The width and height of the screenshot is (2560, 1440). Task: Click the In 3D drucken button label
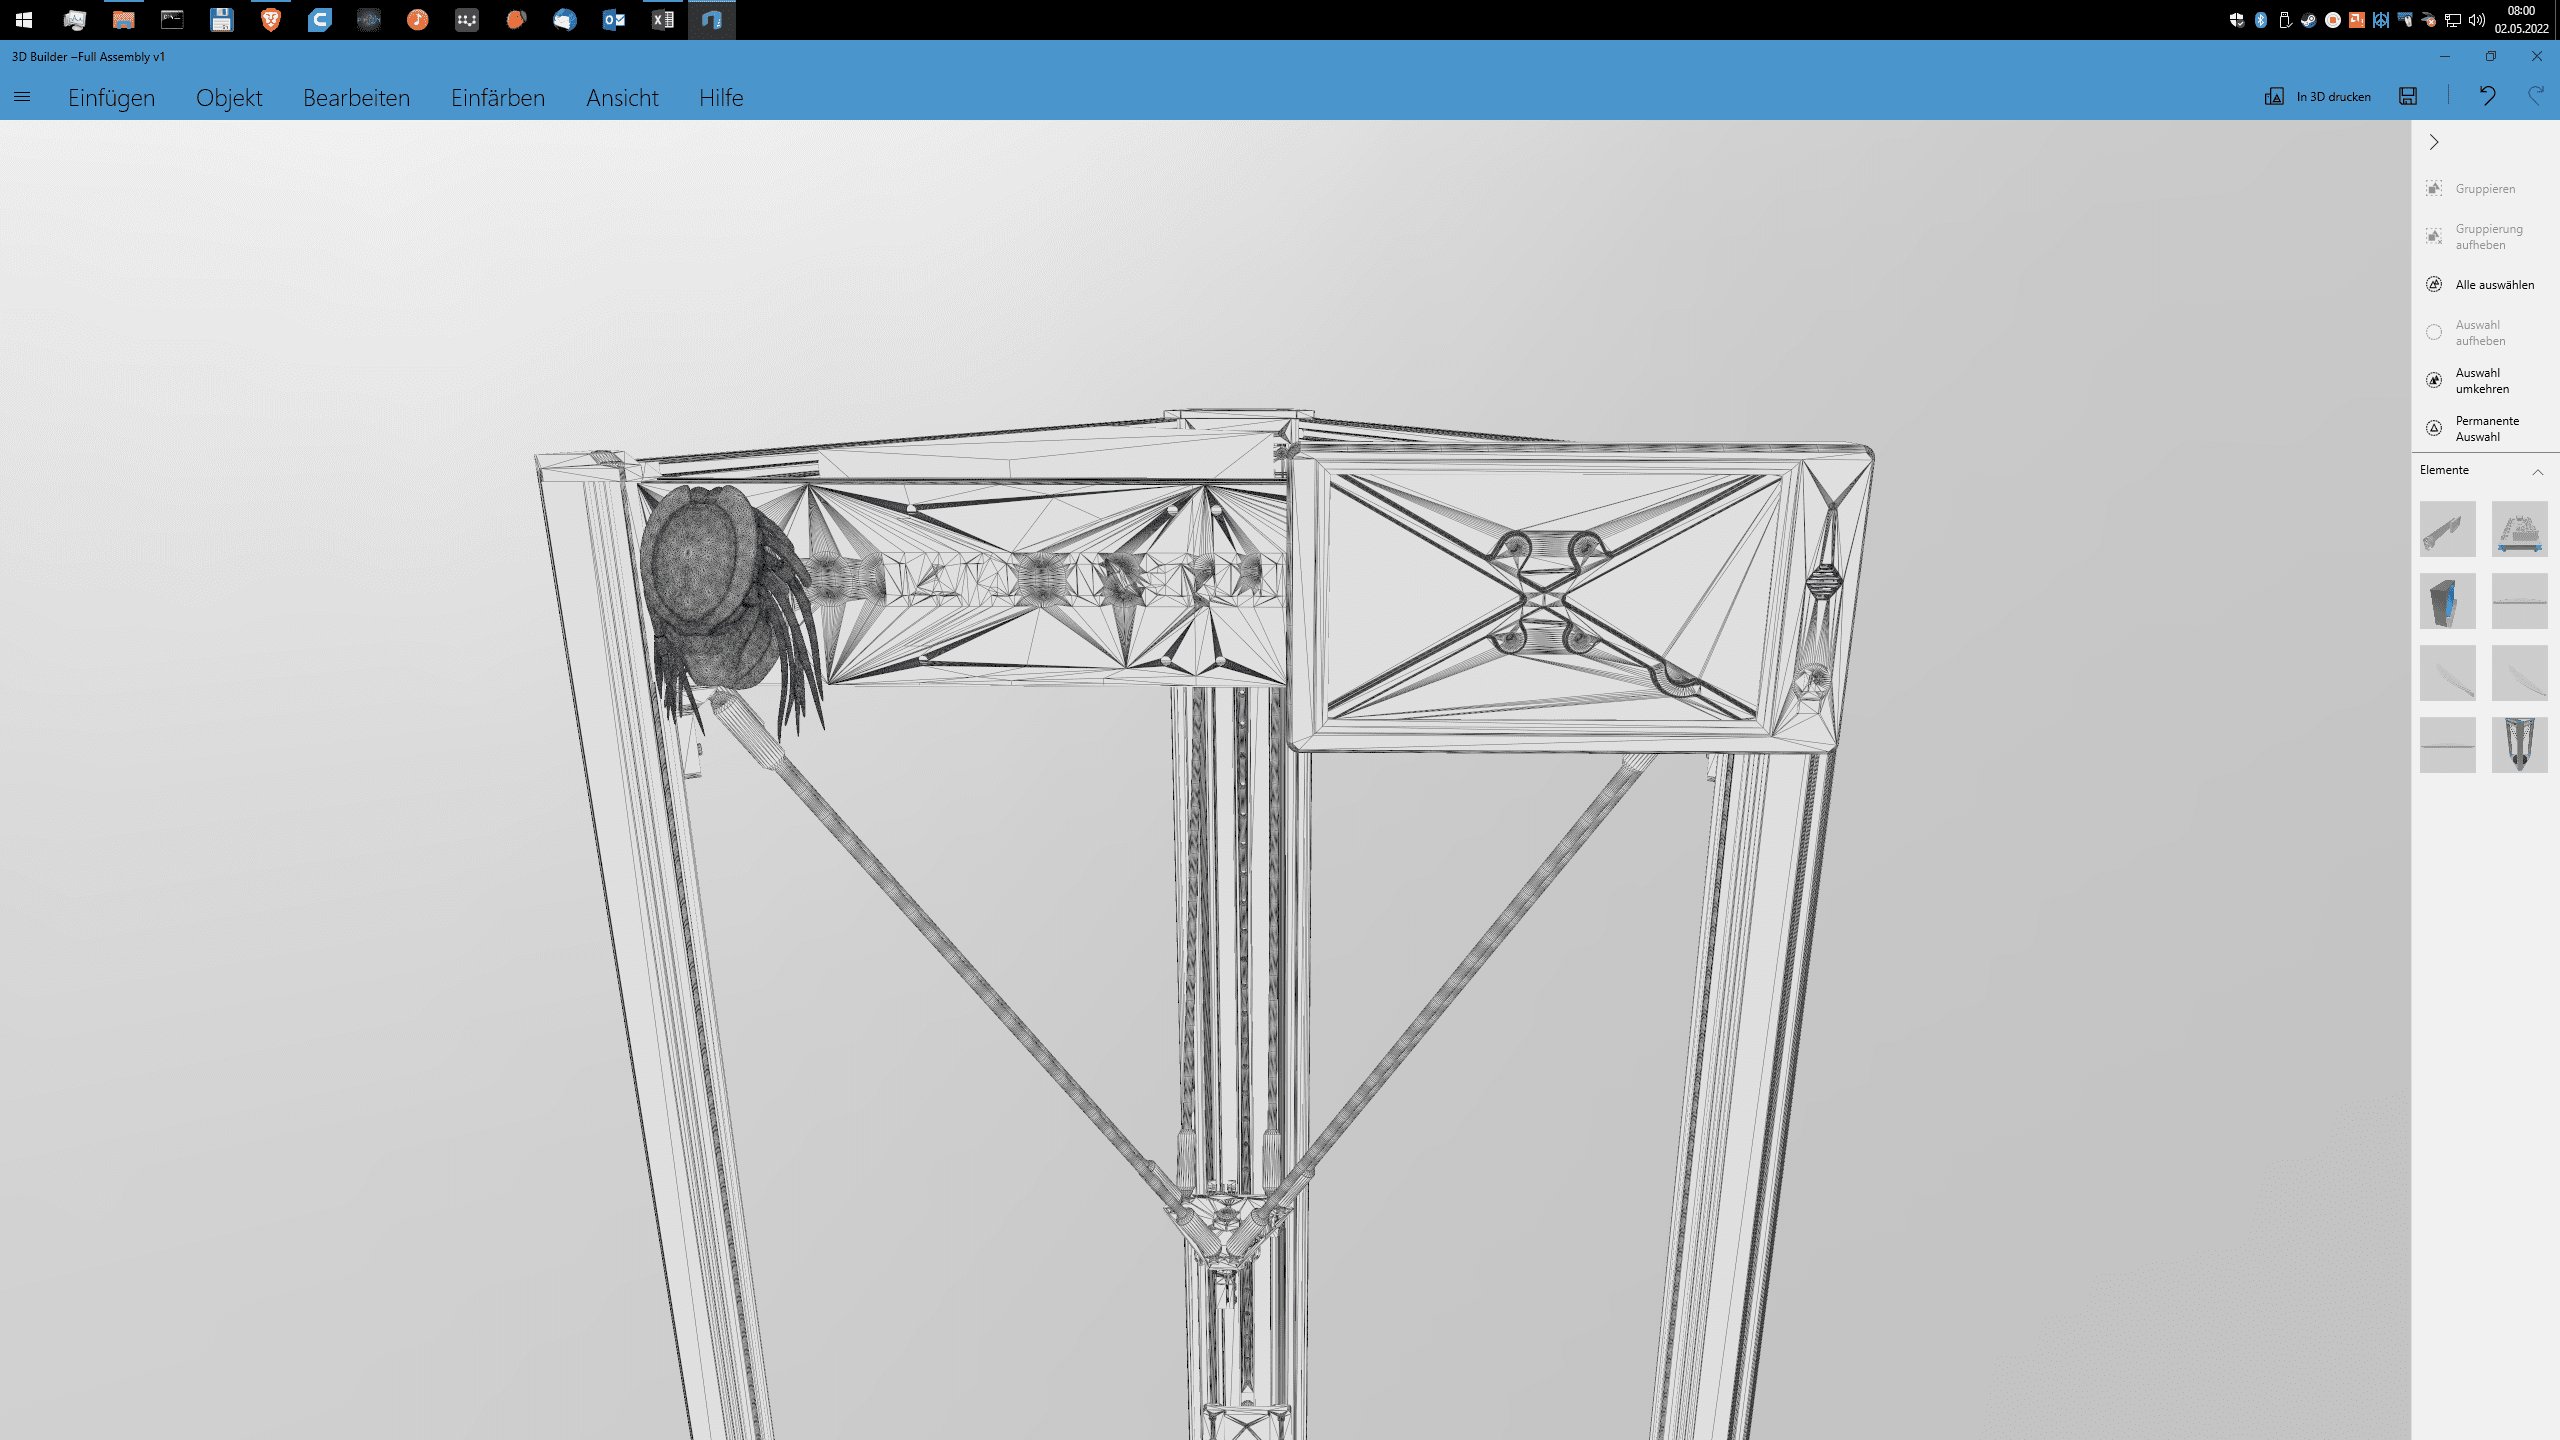2333,97
